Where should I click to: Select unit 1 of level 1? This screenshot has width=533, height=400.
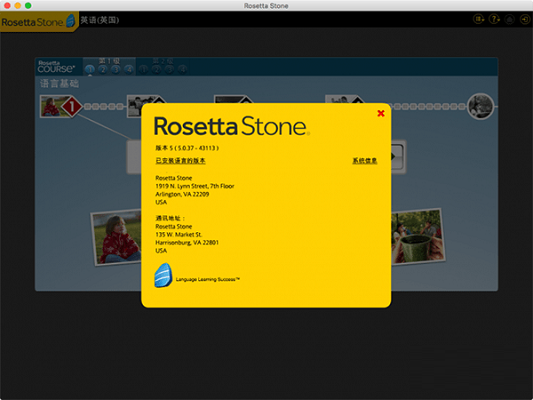tap(90, 70)
